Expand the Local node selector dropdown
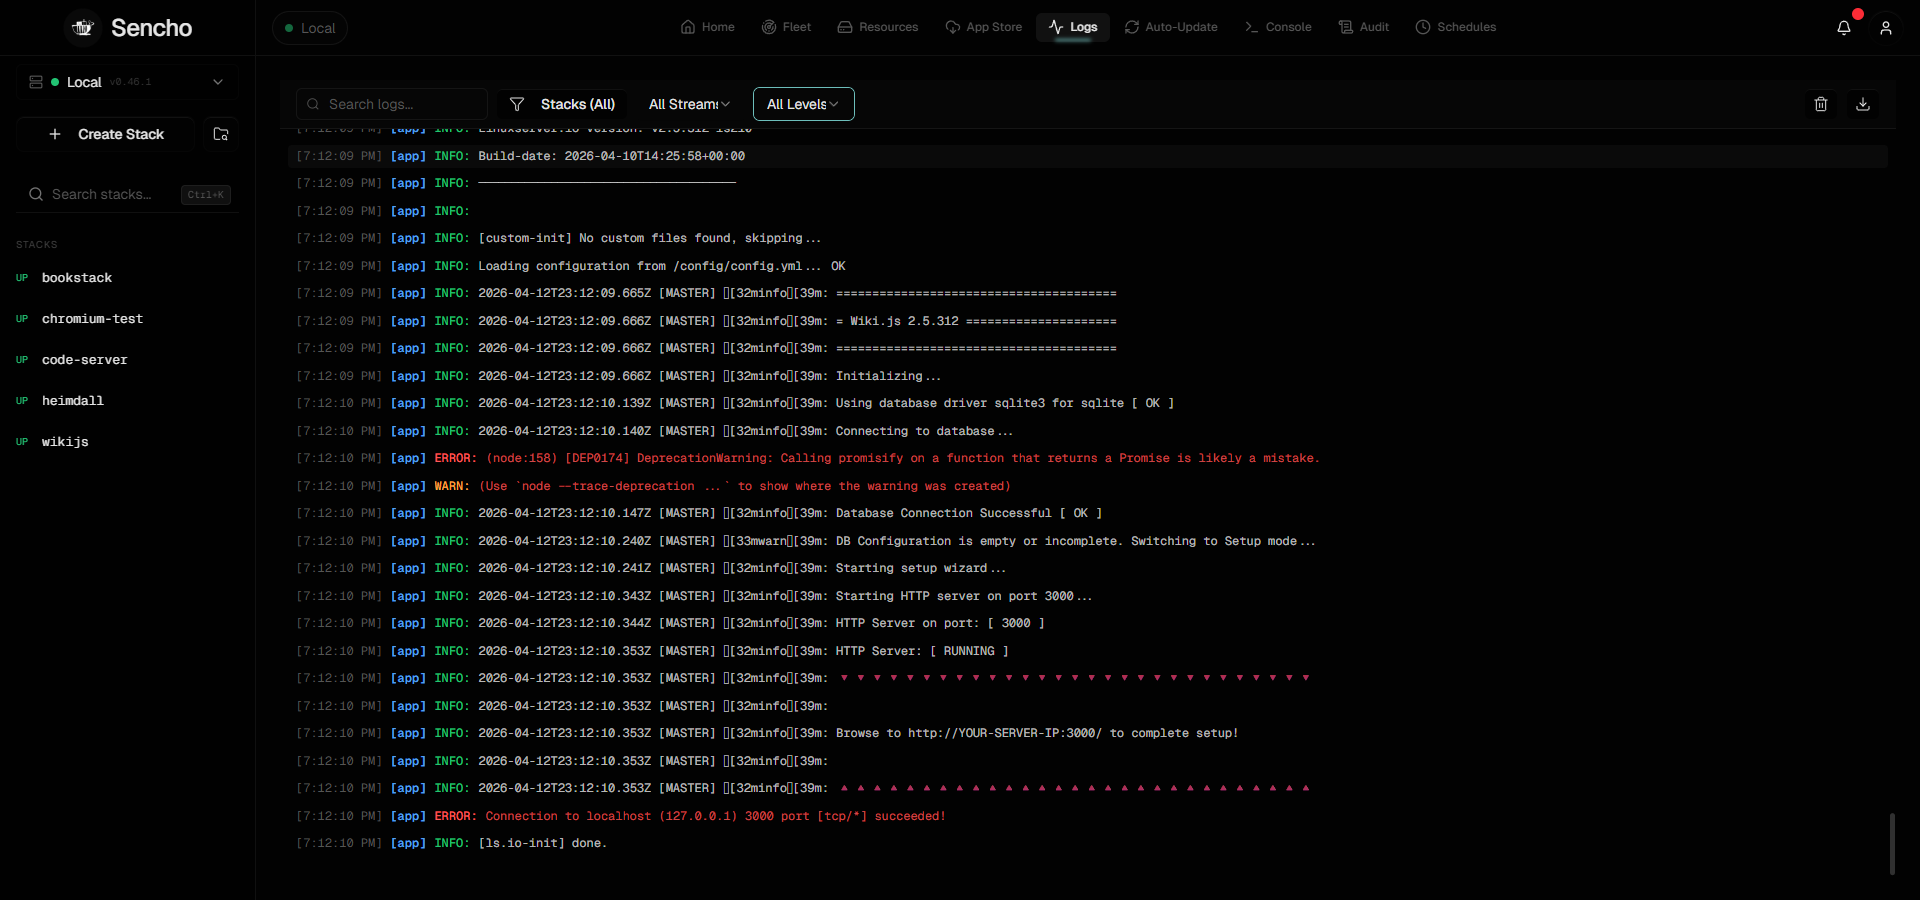The image size is (1920, 900). [127, 82]
